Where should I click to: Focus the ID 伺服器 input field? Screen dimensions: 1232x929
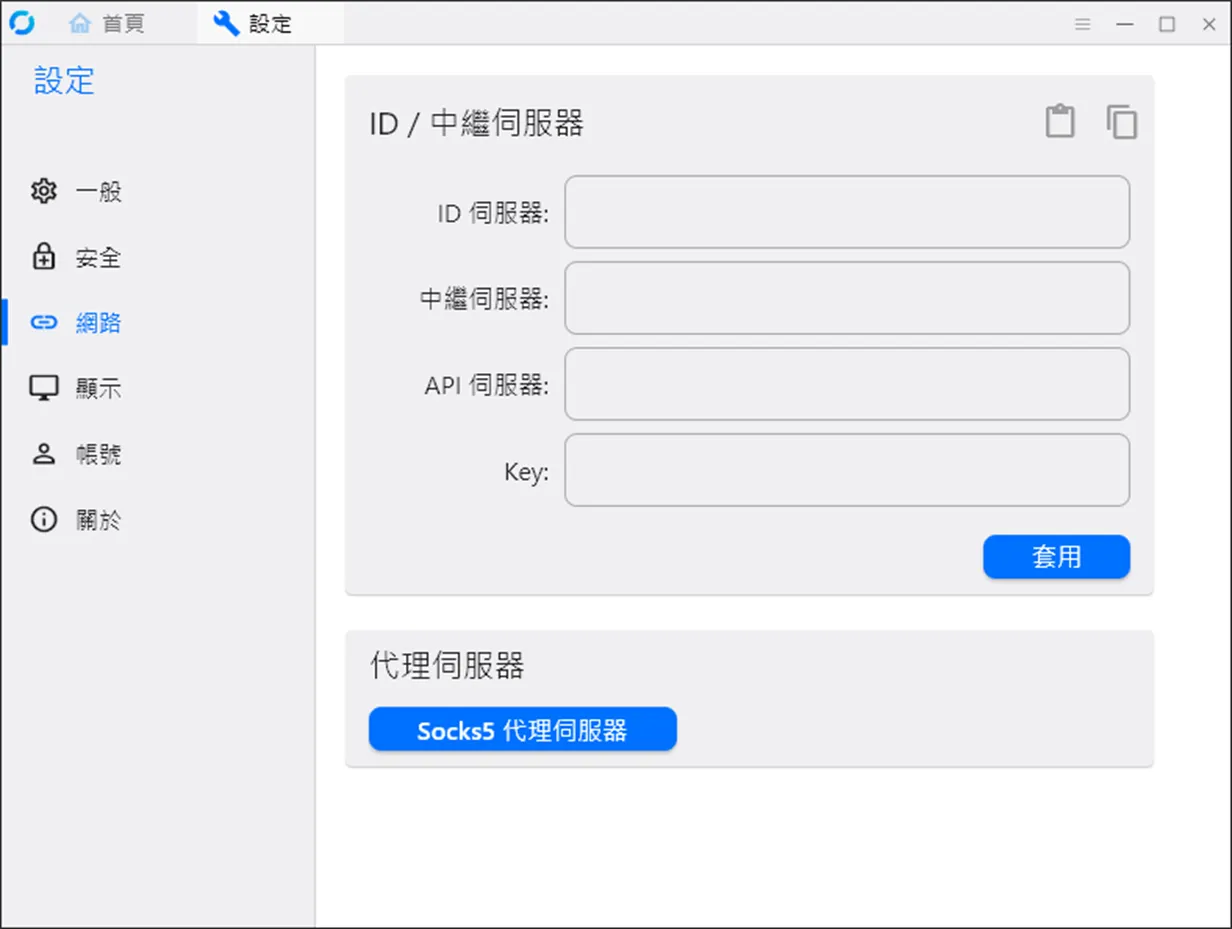[847, 212]
